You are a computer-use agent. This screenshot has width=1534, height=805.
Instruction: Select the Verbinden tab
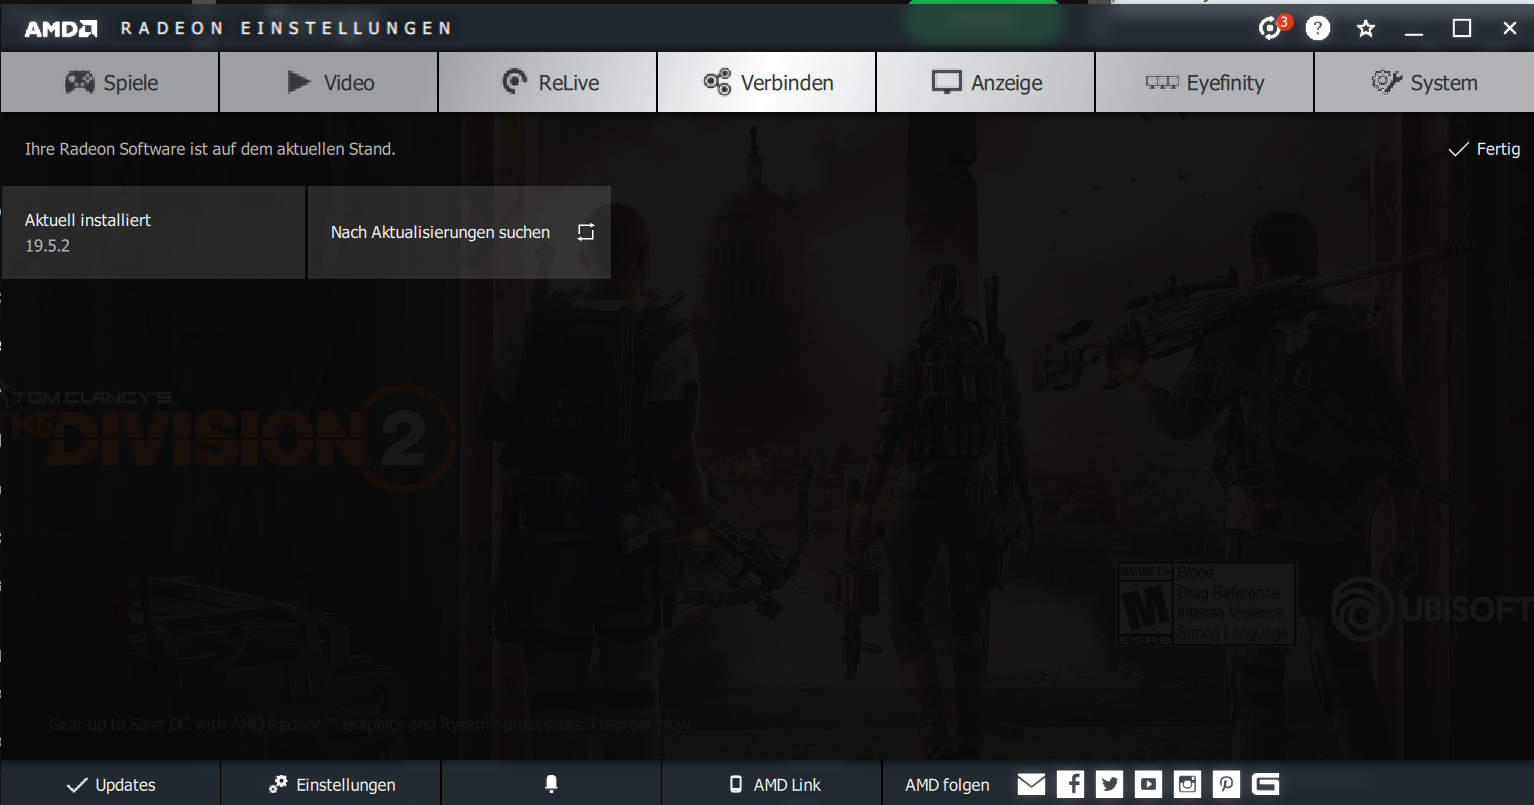(767, 82)
